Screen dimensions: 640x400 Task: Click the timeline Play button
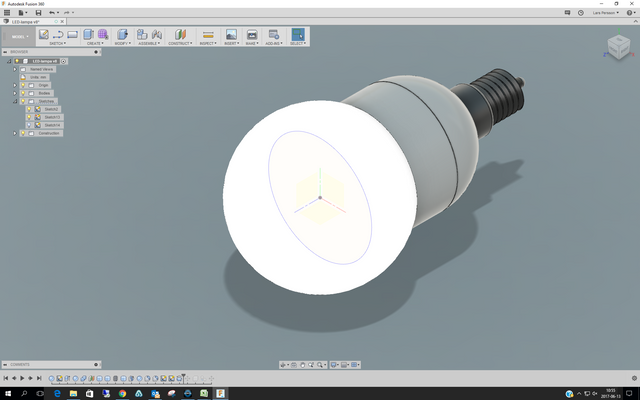tap(22, 378)
